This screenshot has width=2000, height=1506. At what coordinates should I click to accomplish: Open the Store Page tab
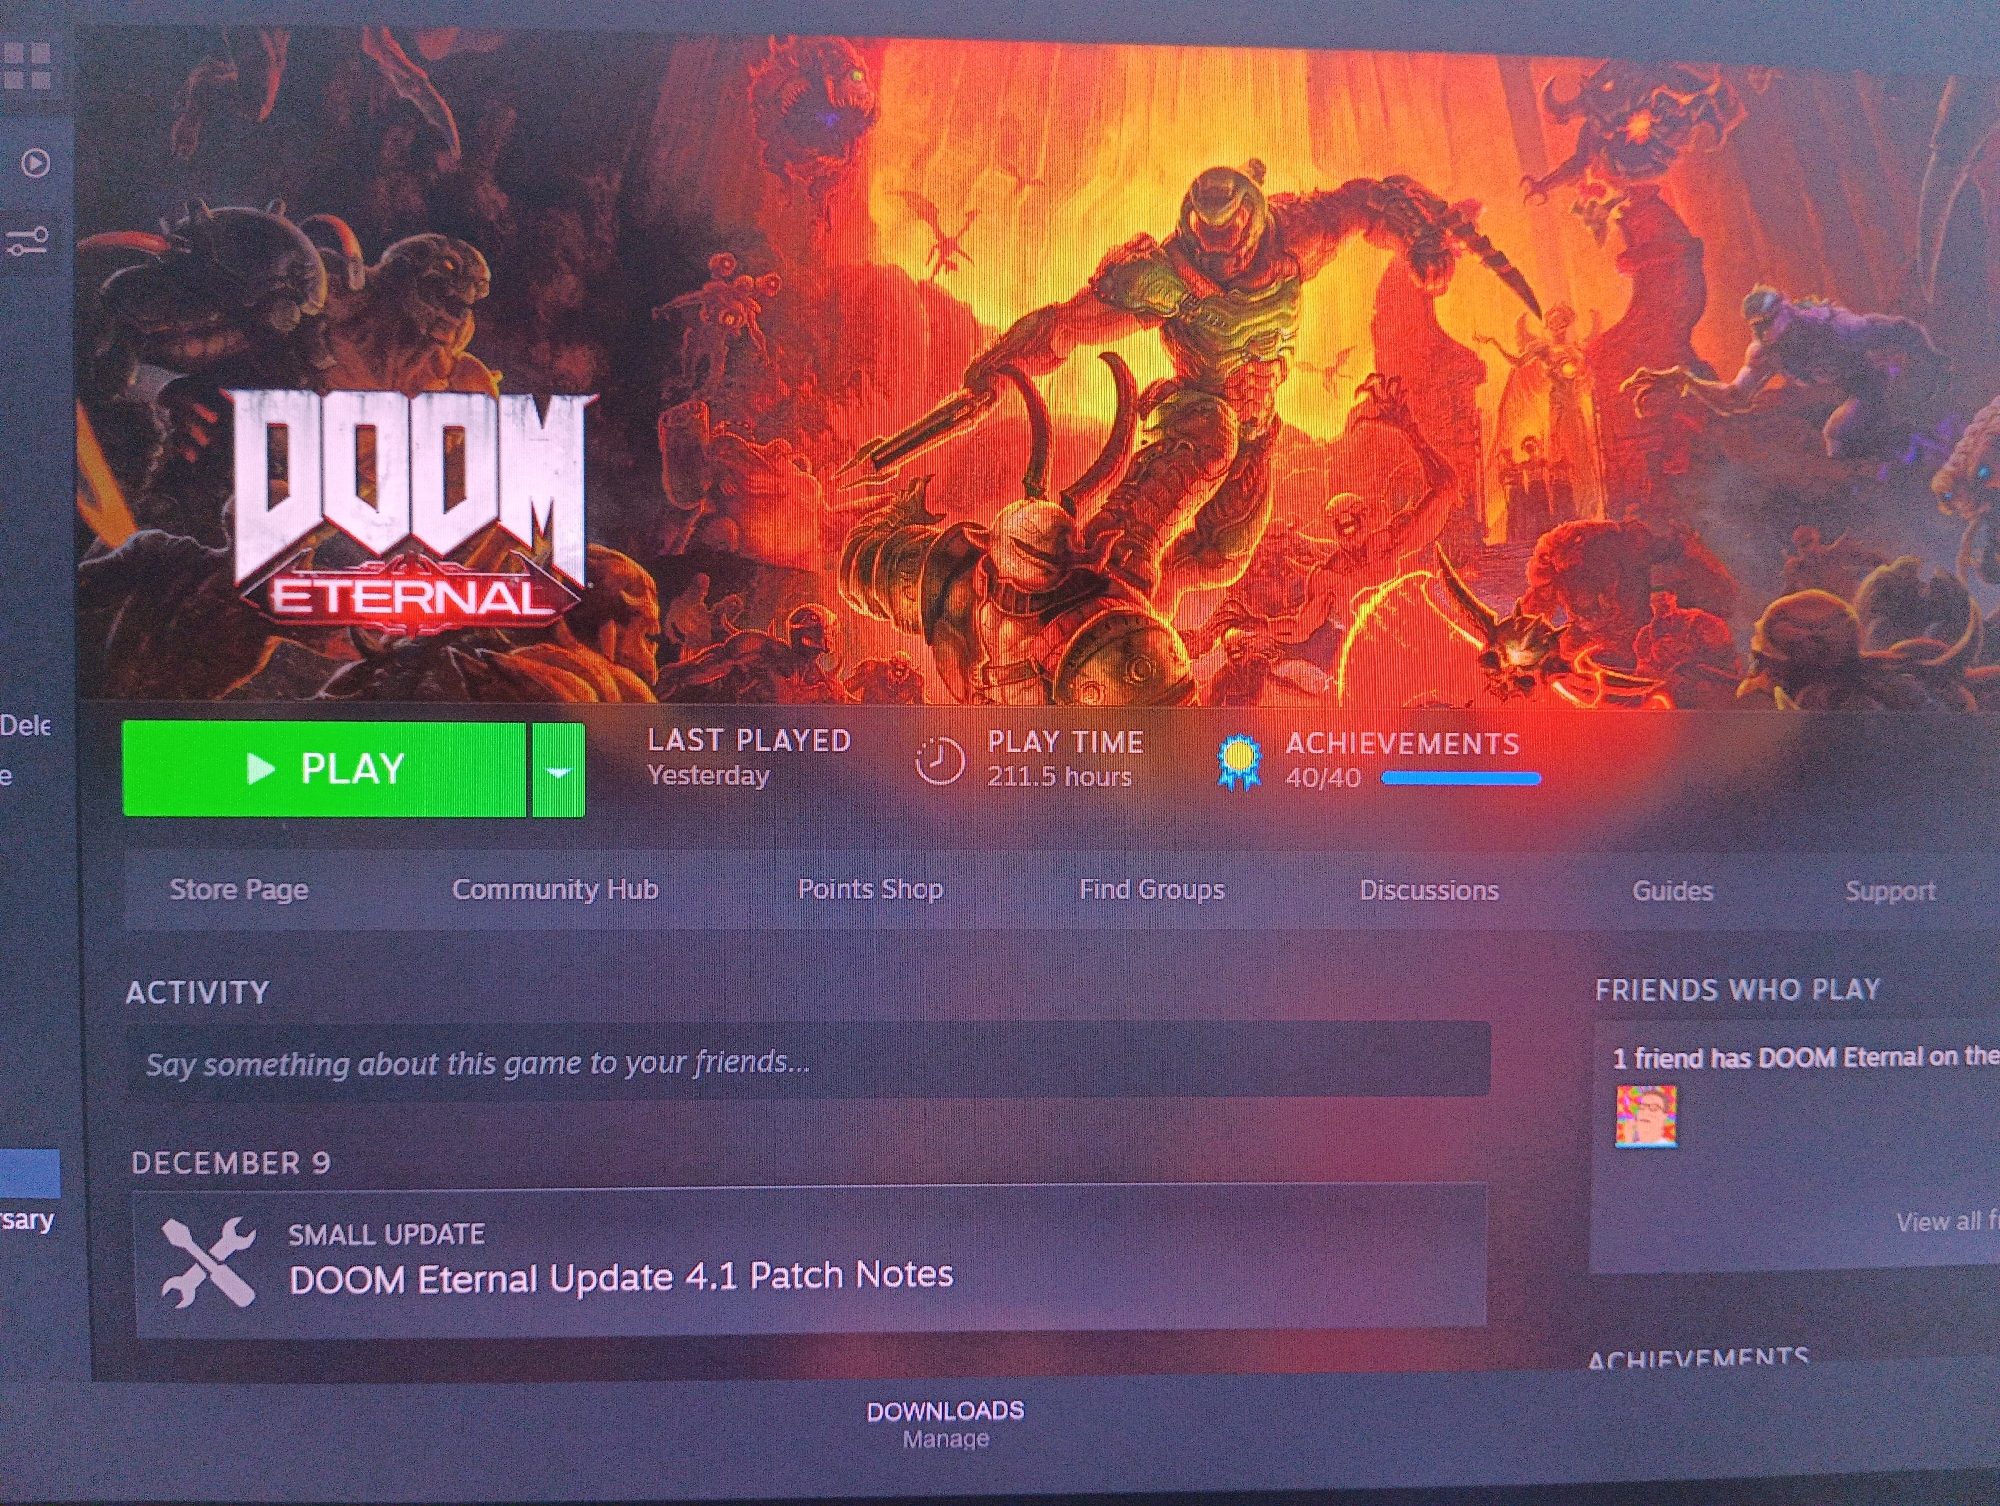(x=239, y=889)
